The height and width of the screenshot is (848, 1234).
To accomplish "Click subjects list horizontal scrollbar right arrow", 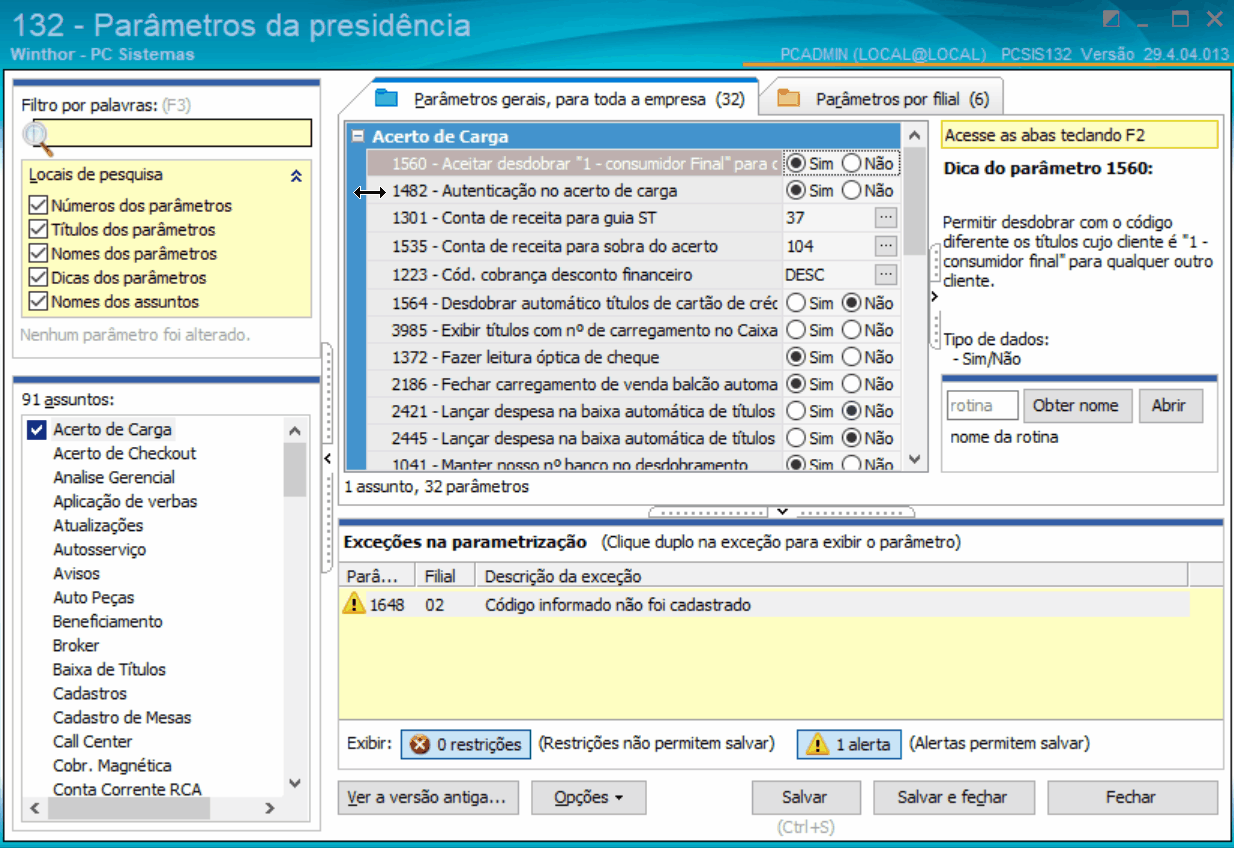I will coord(270,807).
